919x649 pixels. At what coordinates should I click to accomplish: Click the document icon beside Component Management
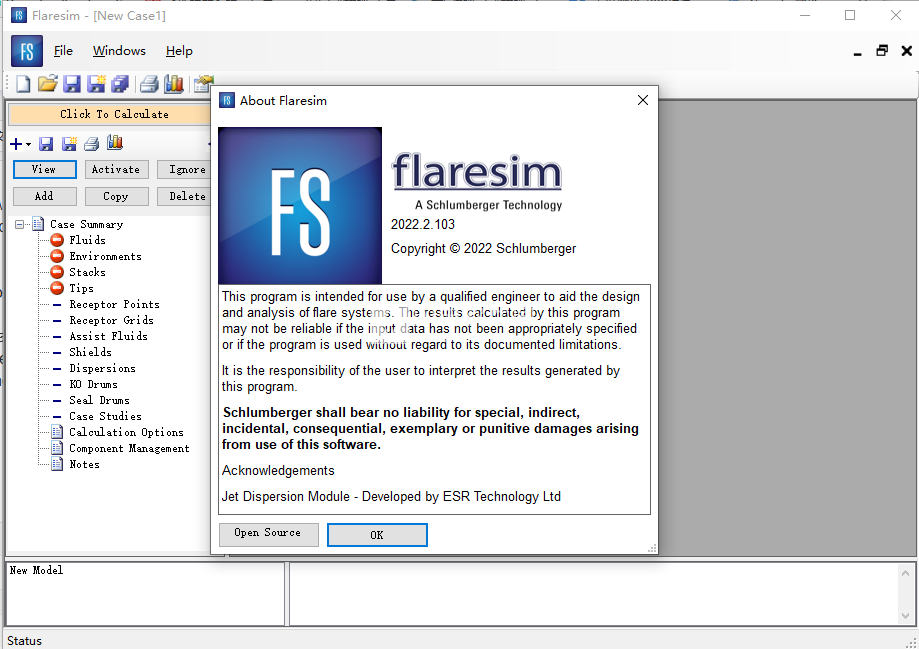point(57,448)
